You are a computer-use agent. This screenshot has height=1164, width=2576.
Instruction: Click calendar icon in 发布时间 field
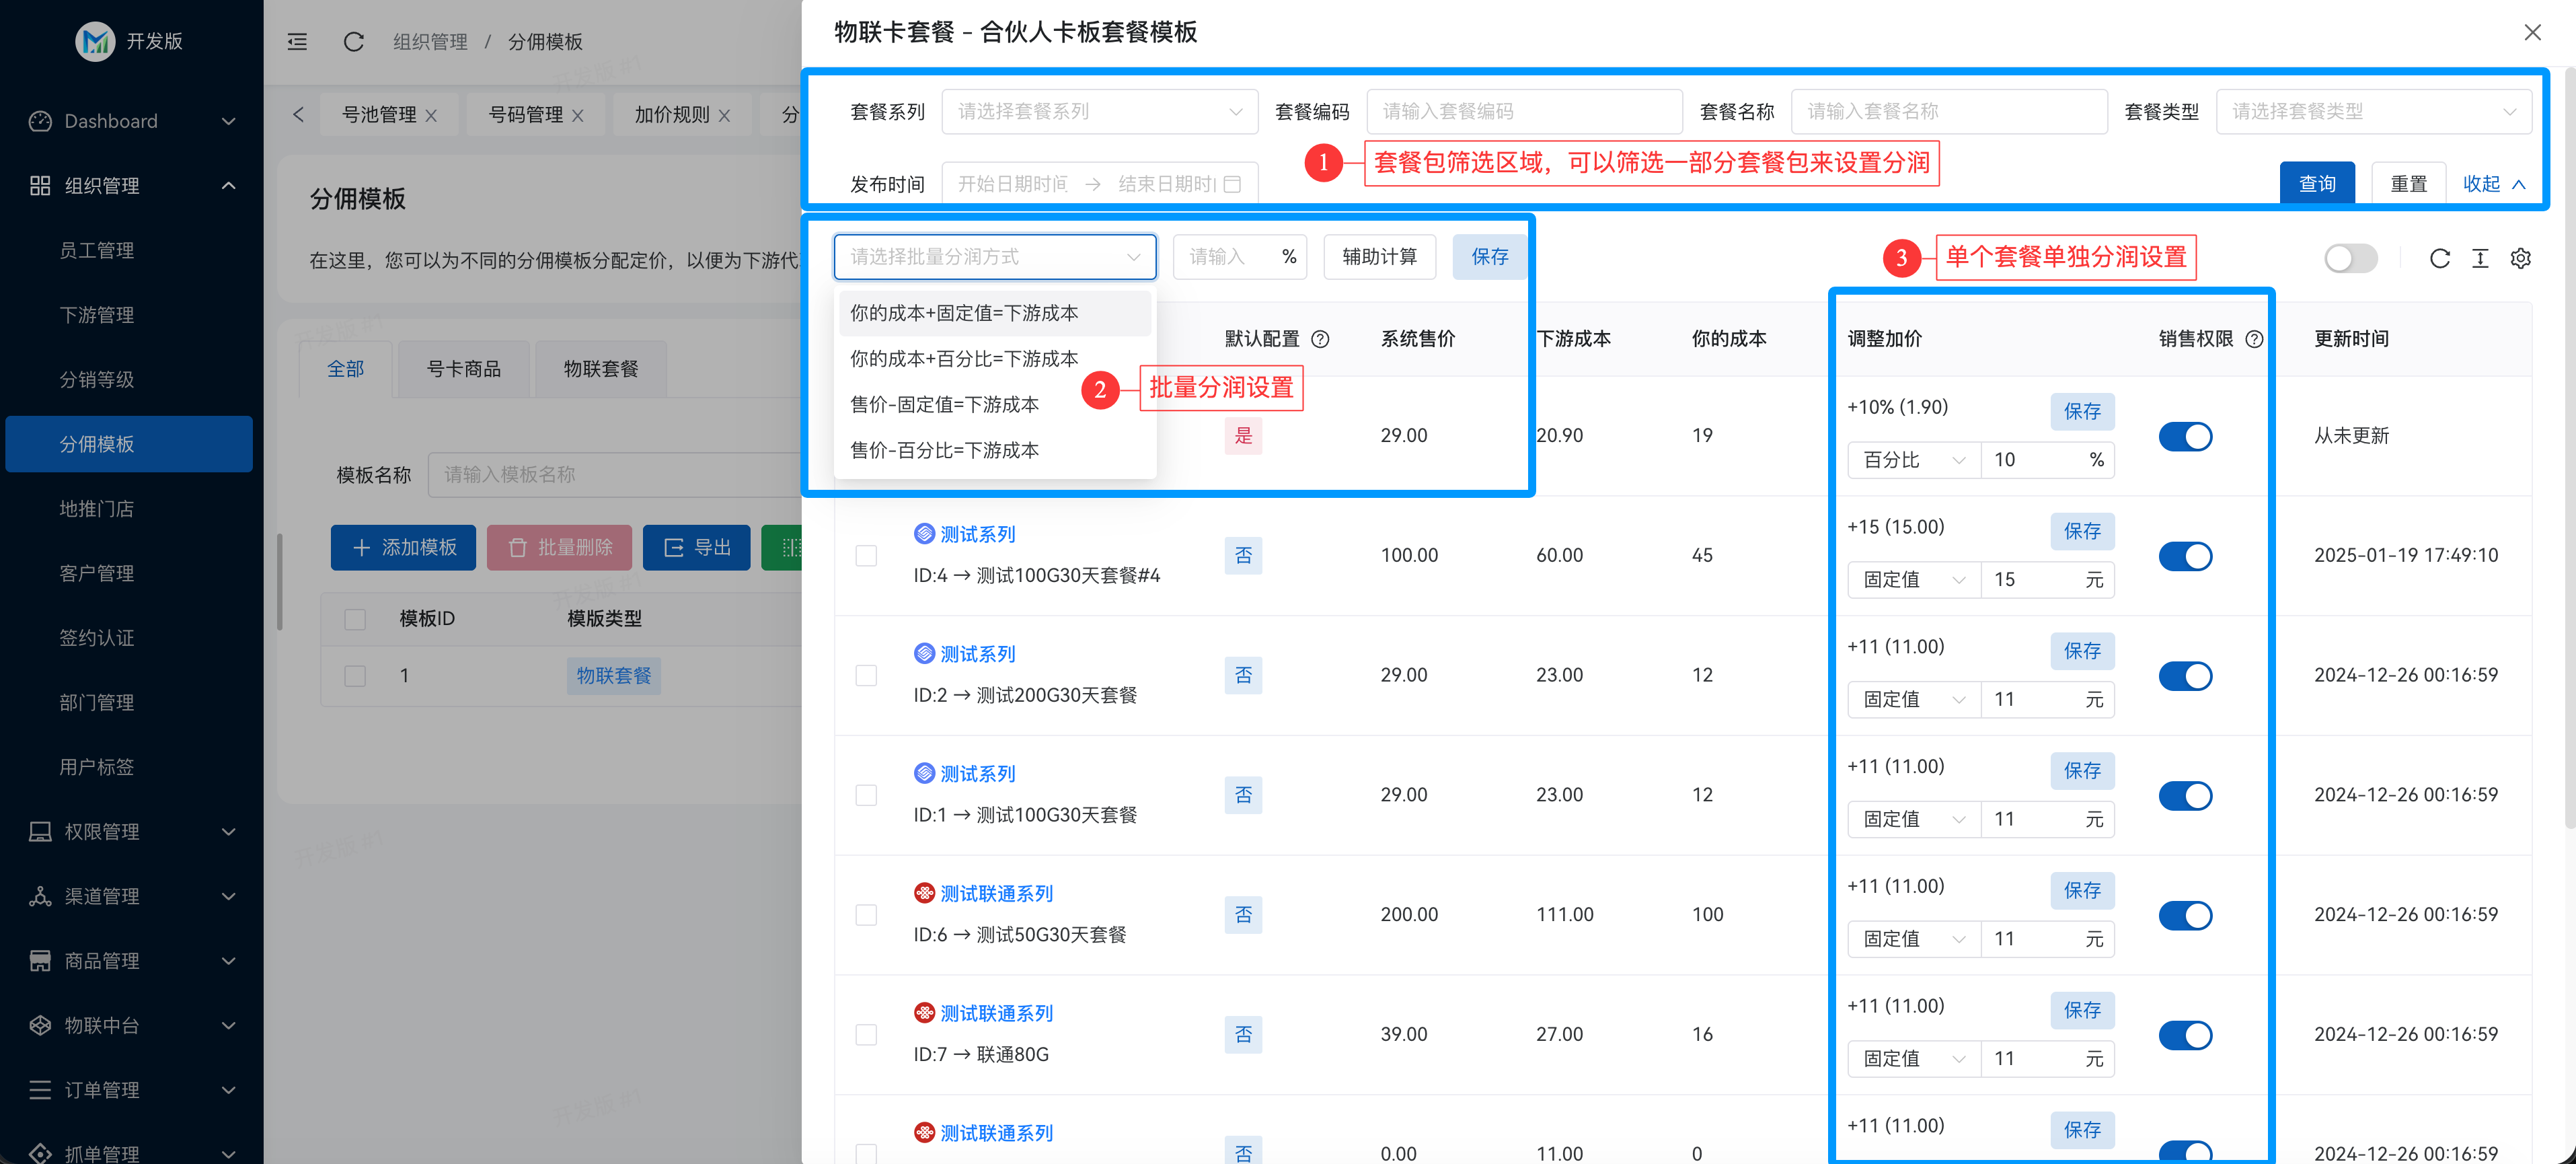coord(1233,184)
